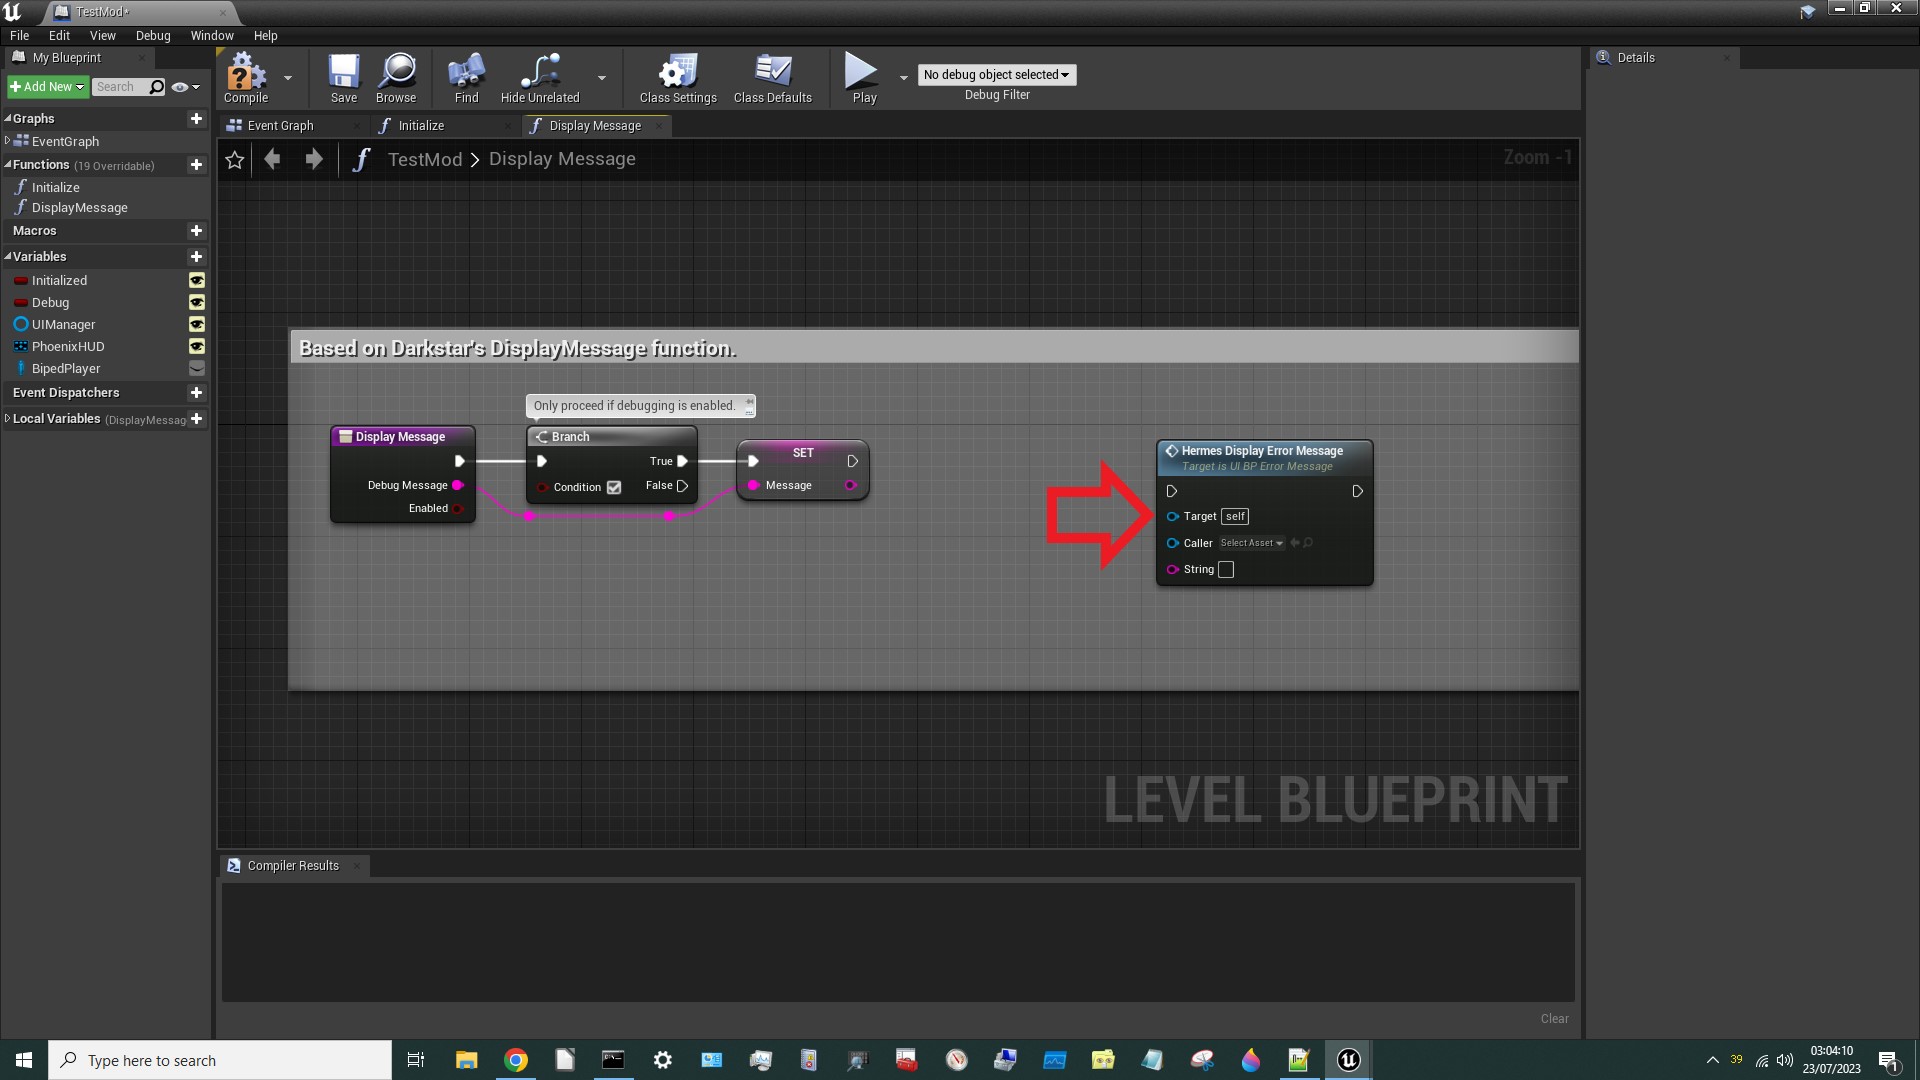
Task: Open the Play options dropdown arrow
Action: [x=904, y=78]
